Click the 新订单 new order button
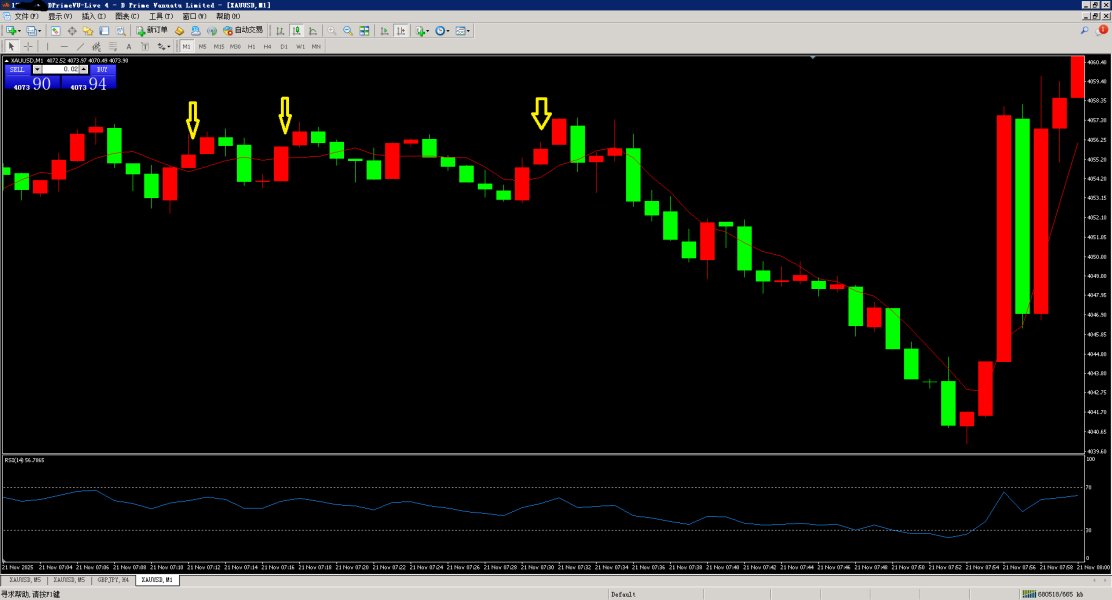Screen dimensions: 1112x600 point(152,30)
